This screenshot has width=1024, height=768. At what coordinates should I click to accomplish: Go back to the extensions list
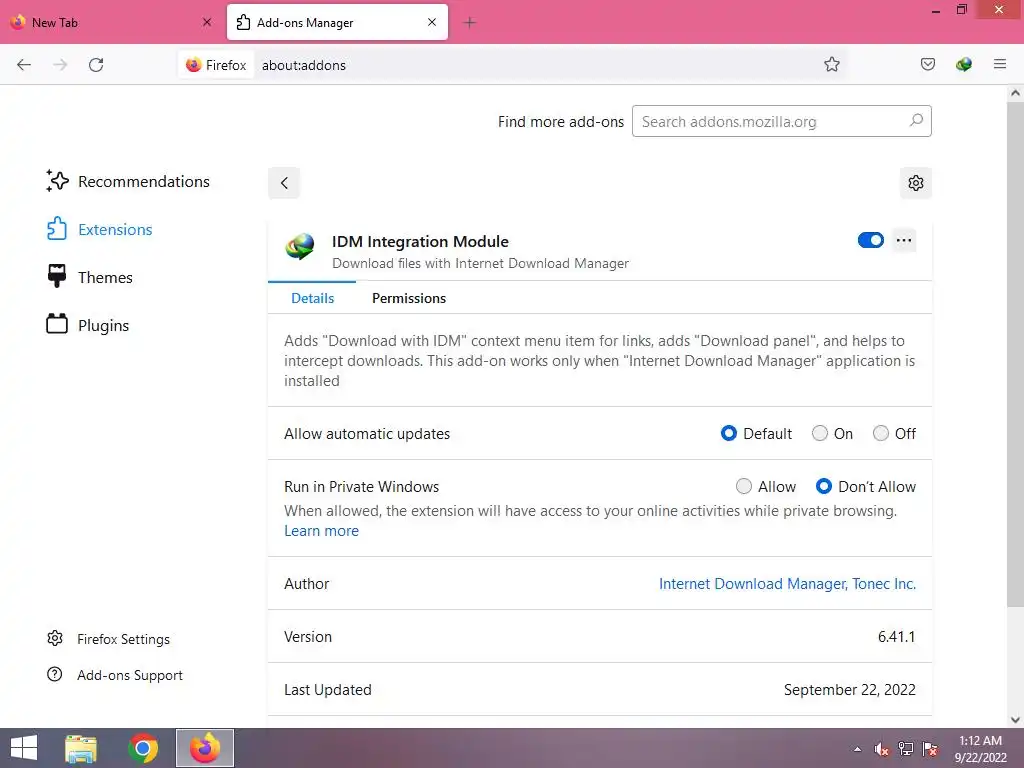284,183
